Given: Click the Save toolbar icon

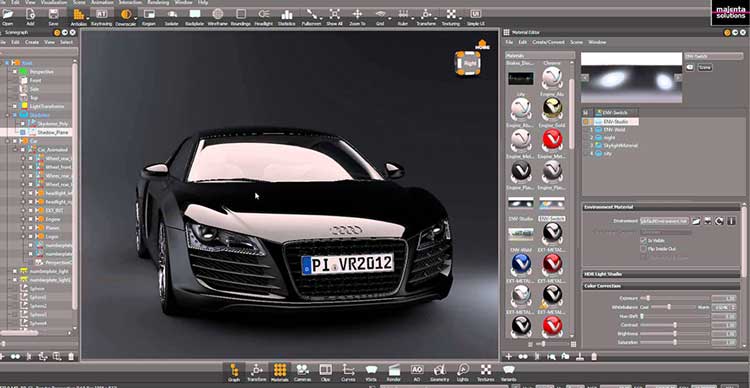Looking at the screenshot, I should [x=54, y=14].
